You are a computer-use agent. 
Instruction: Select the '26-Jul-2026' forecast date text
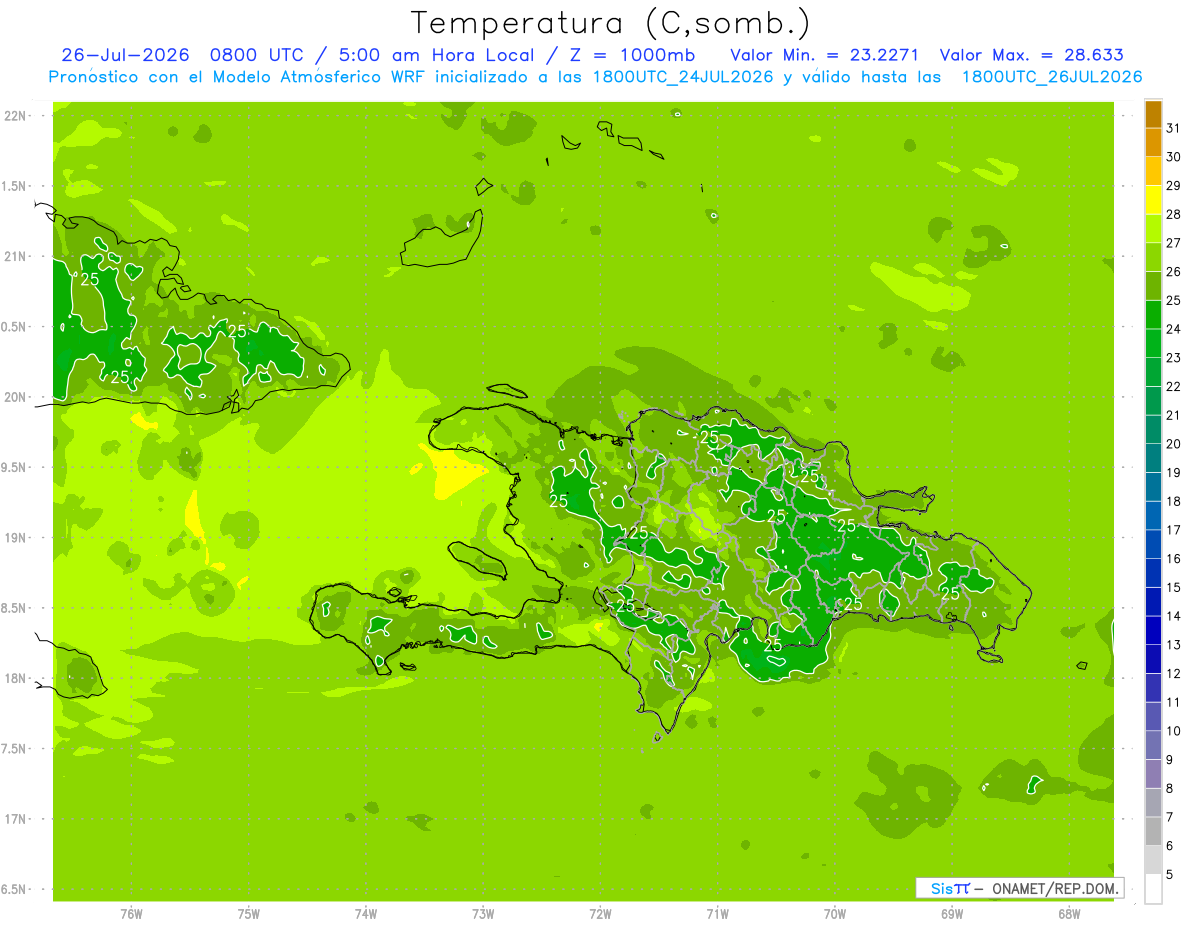tap(126, 55)
